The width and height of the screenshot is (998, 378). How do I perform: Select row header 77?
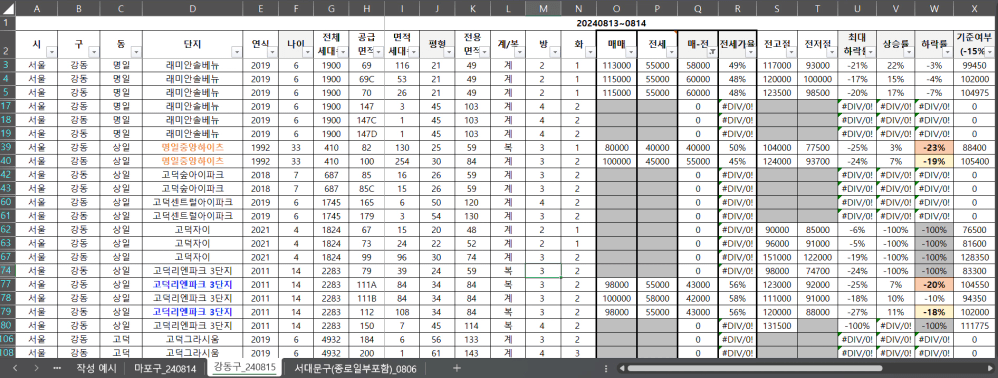point(7,284)
